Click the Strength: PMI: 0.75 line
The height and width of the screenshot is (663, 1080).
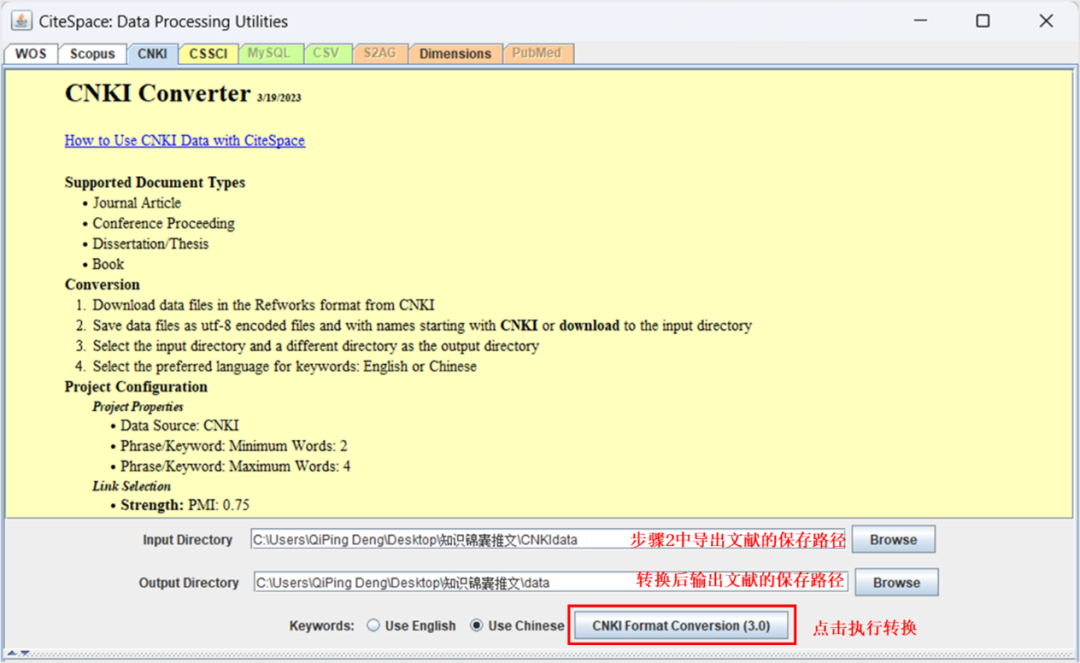185,505
